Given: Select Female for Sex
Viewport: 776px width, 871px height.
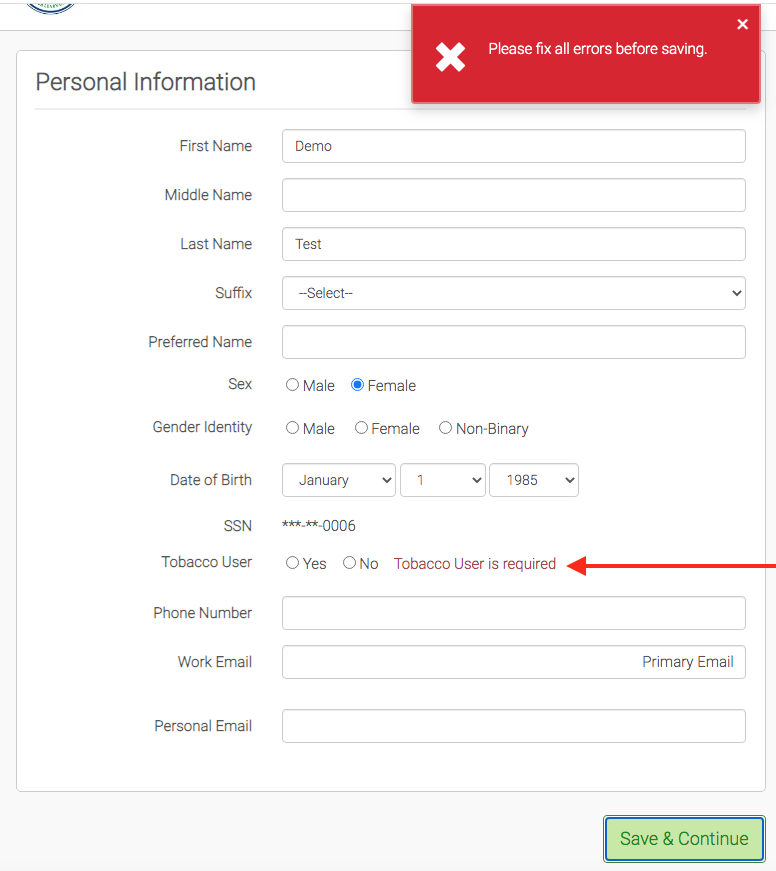Looking at the screenshot, I should [x=357, y=385].
